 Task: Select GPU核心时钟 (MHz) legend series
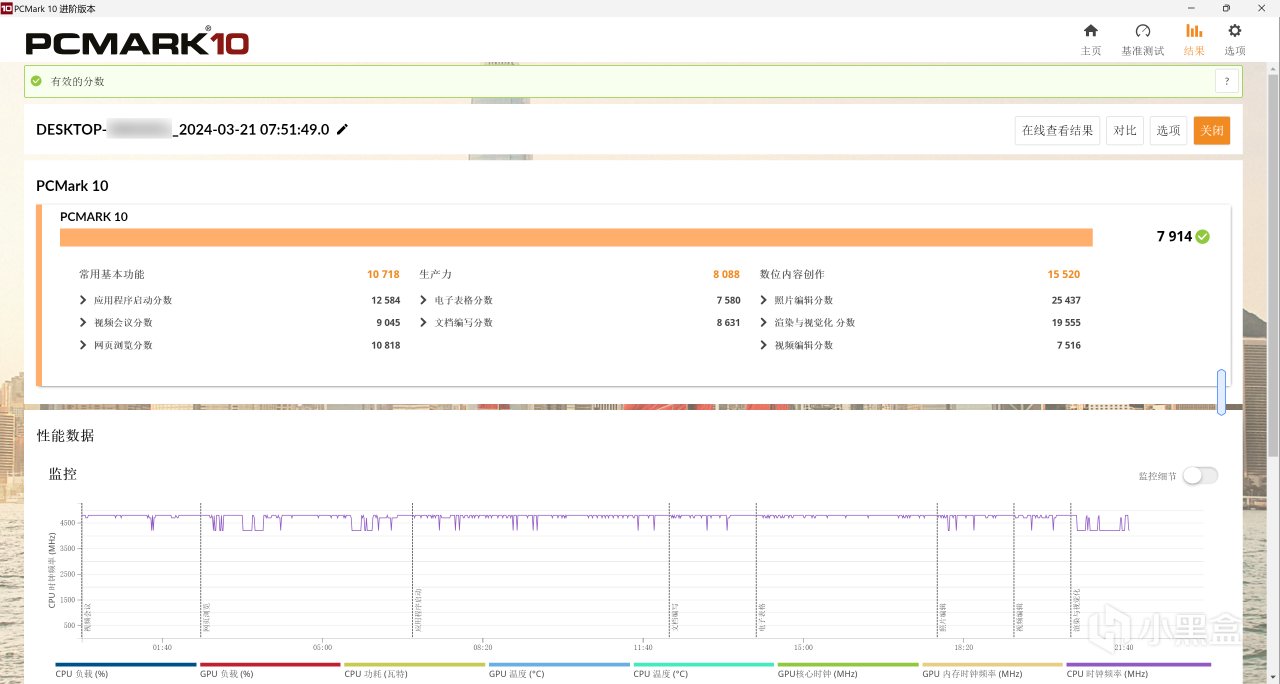[x=848, y=670]
